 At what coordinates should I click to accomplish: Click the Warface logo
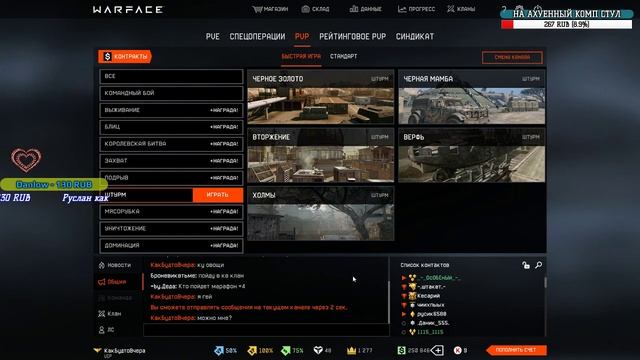(x=128, y=9)
